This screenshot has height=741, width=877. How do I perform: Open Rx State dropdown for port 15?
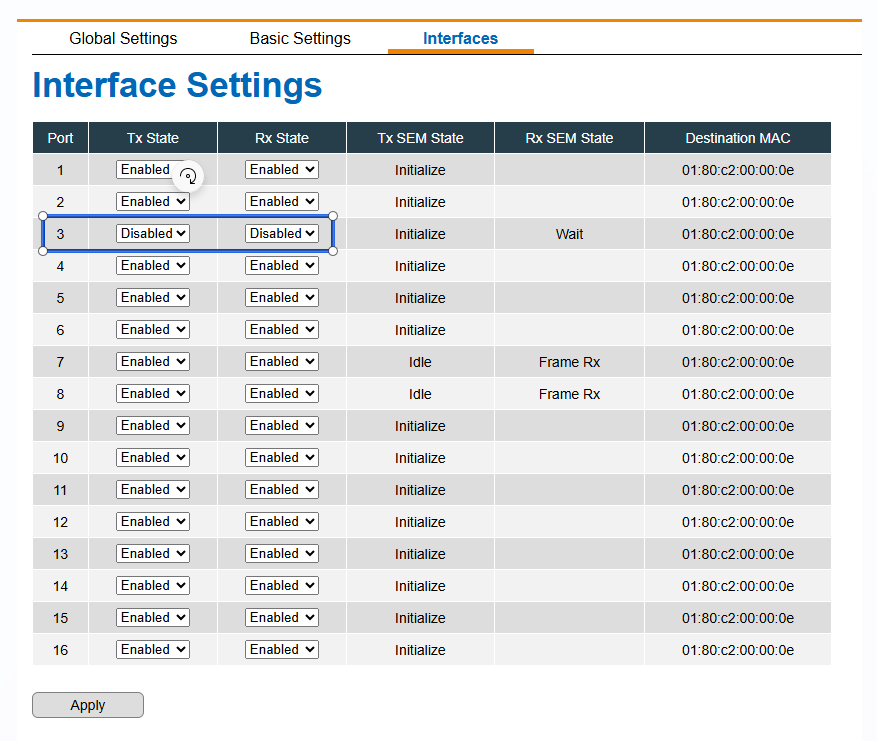point(282,617)
